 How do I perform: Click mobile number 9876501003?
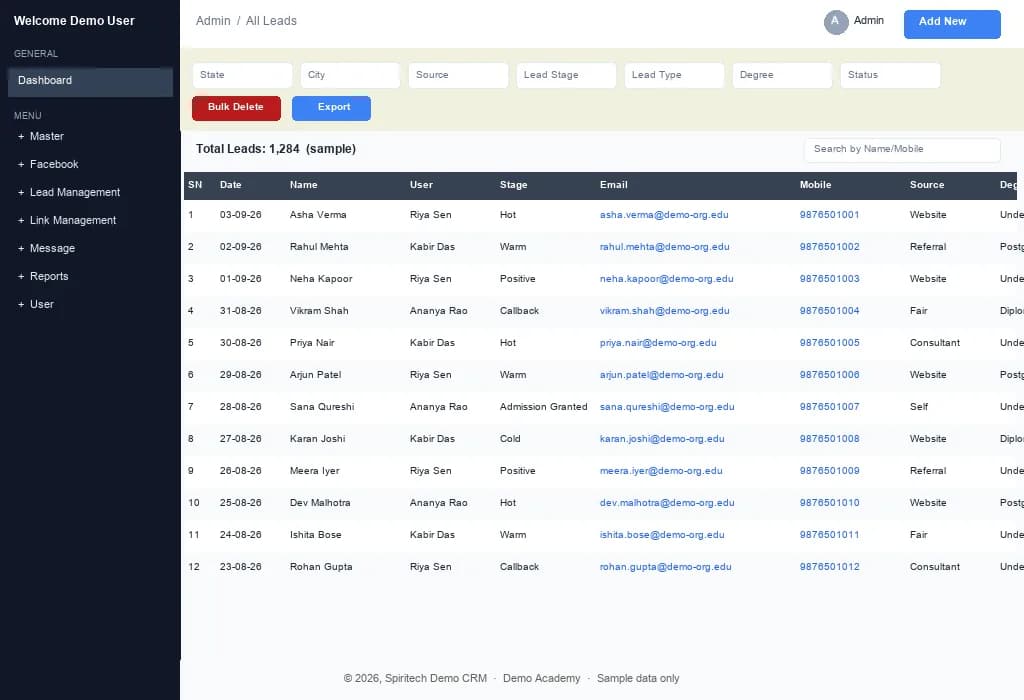(829, 279)
